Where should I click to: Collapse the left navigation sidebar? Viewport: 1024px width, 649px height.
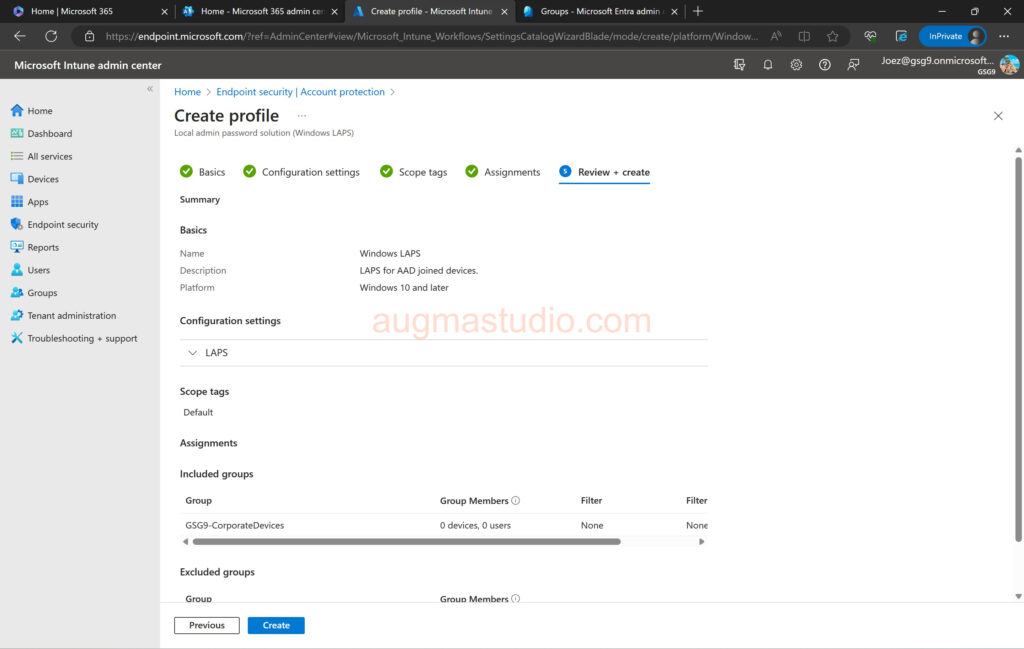tap(150, 89)
